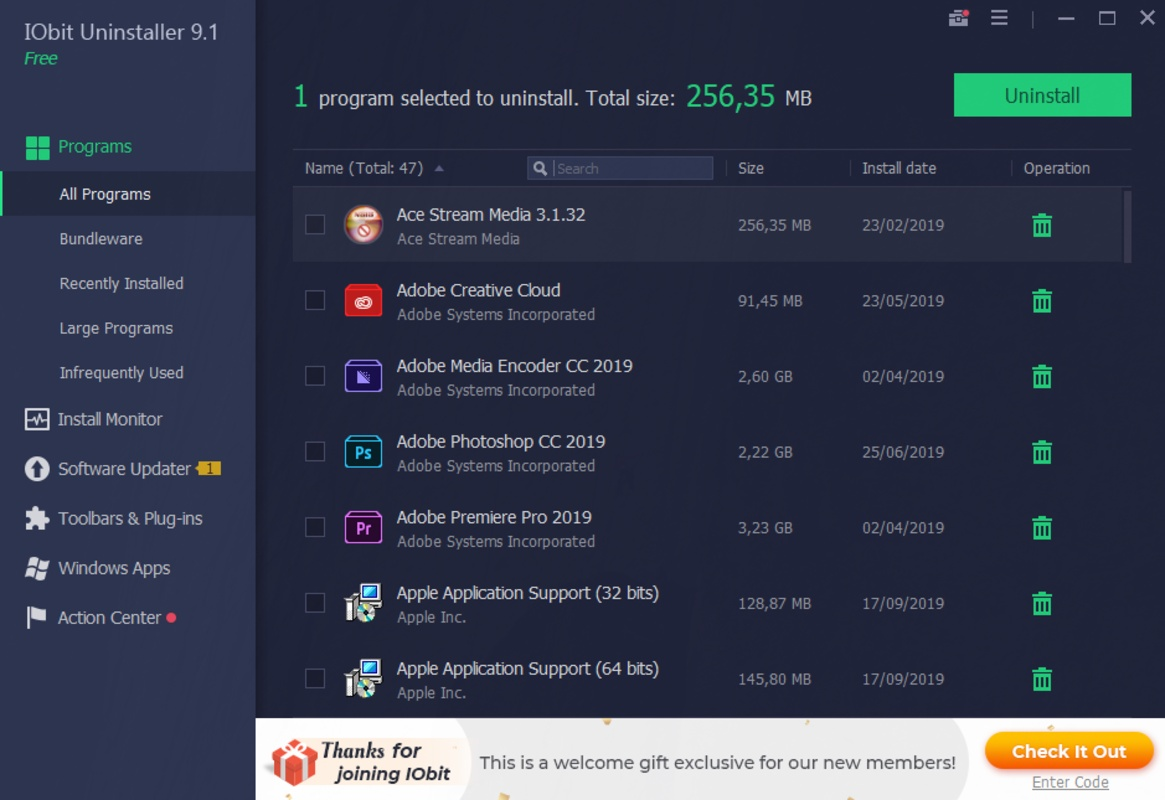Click the trash icon for Adobe Creative Cloud

[1041, 300]
